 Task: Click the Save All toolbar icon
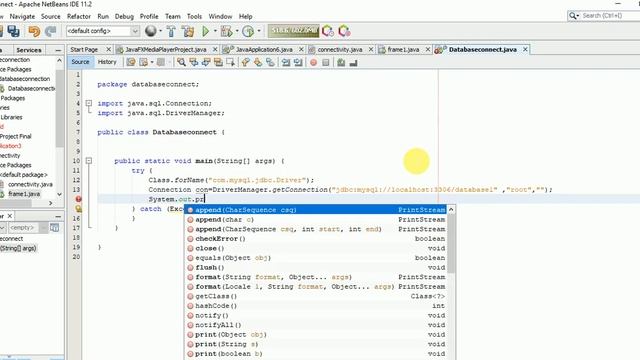coord(13,31)
